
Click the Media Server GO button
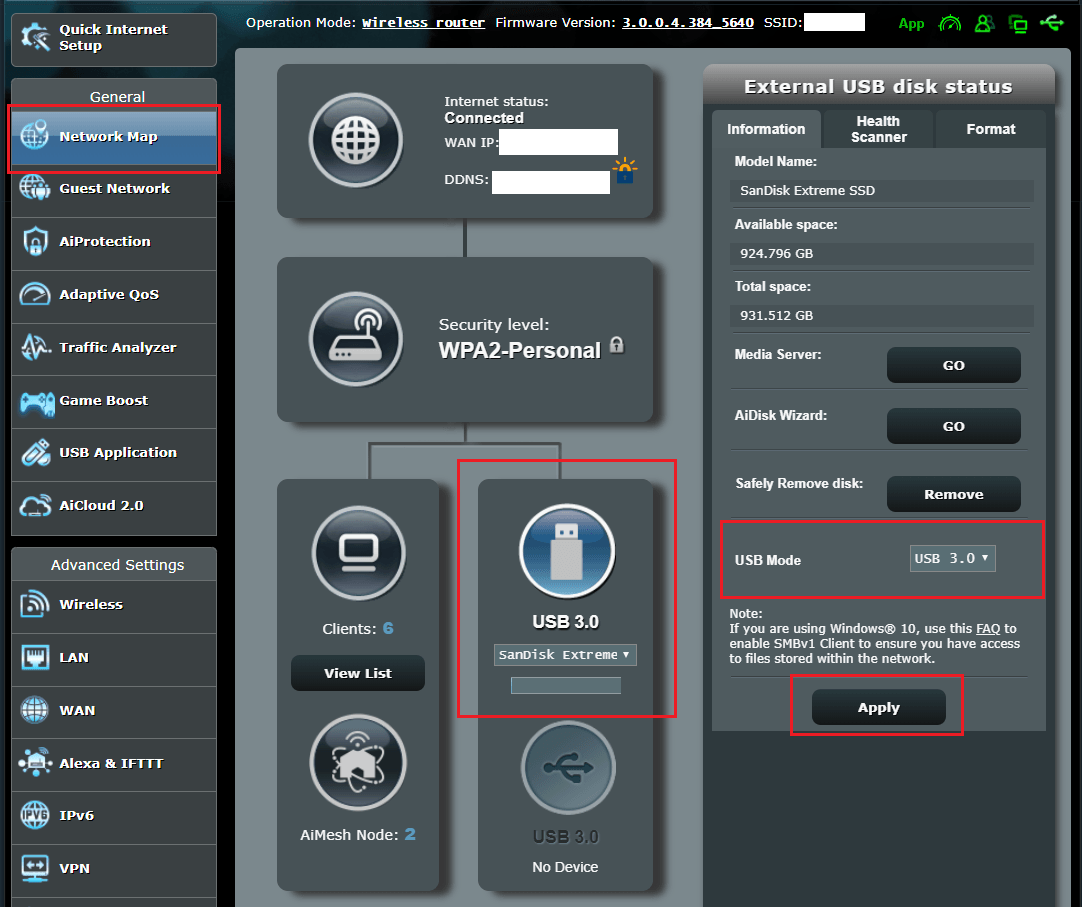click(x=953, y=366)
